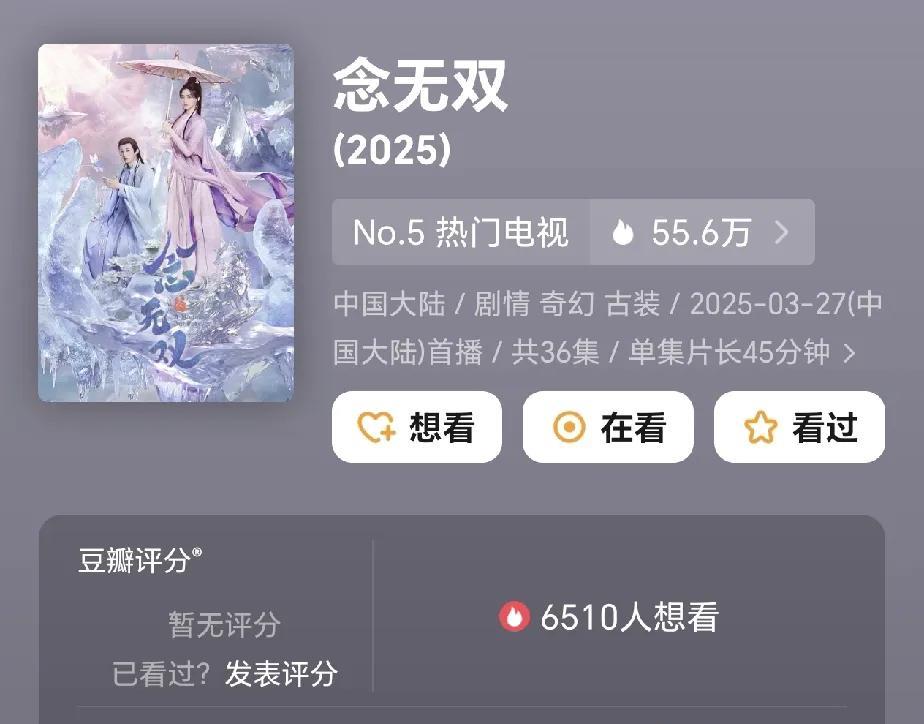The height and width of the screenshot is (724, 924).
Task: Click the flame icon beside 55.6万
Action: 622,232
